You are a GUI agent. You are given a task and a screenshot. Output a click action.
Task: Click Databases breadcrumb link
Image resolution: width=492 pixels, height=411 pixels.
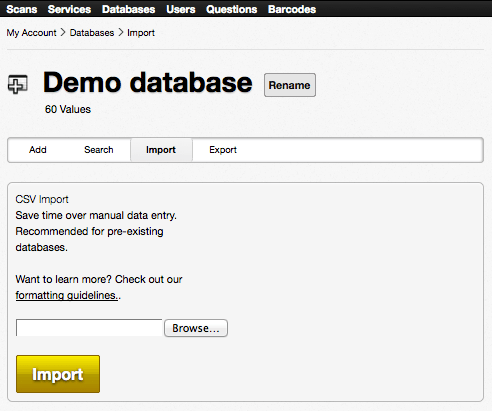click(x=92, y=33)
